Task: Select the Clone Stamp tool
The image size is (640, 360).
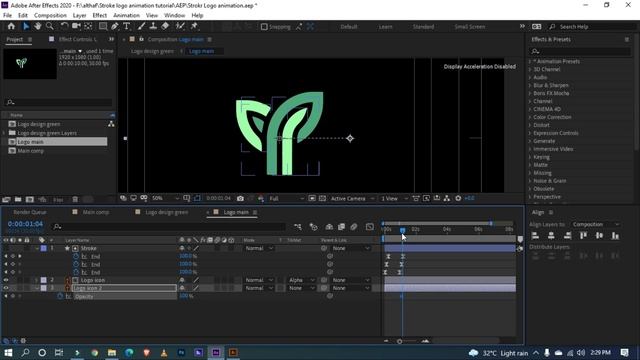Action: click(x=153, y=26)
